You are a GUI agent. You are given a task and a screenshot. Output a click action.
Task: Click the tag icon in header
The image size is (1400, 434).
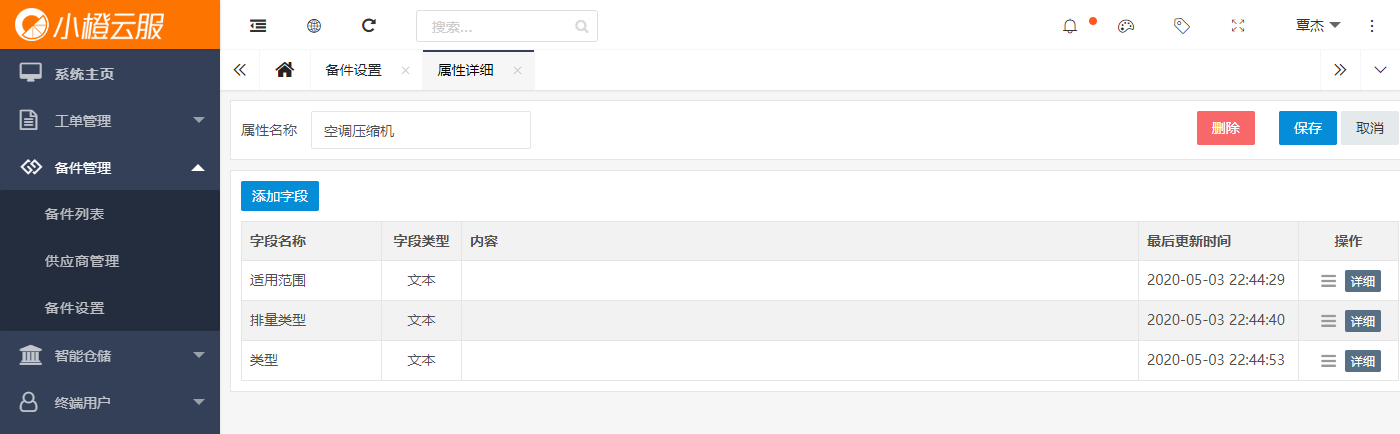1182,26
